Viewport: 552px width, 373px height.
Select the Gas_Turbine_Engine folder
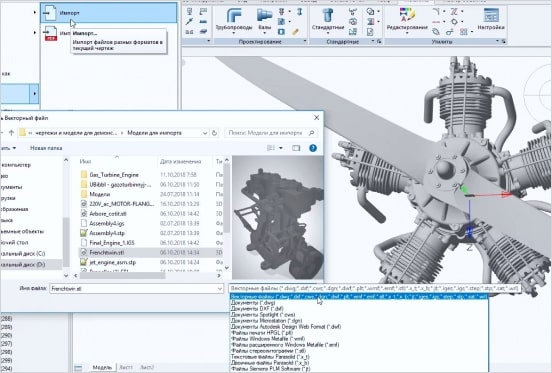coord(114,175)
